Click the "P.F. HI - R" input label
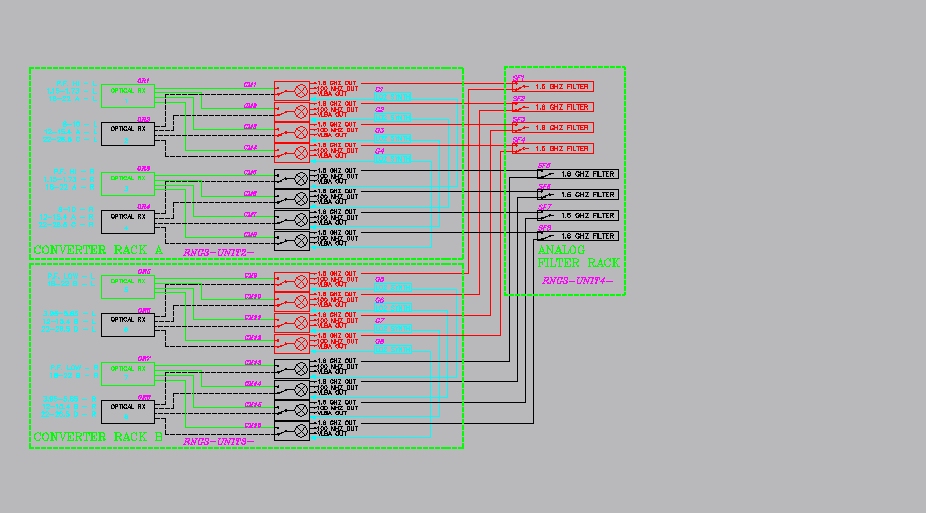Viewport: 926px width, 513px height. point(74,172)
